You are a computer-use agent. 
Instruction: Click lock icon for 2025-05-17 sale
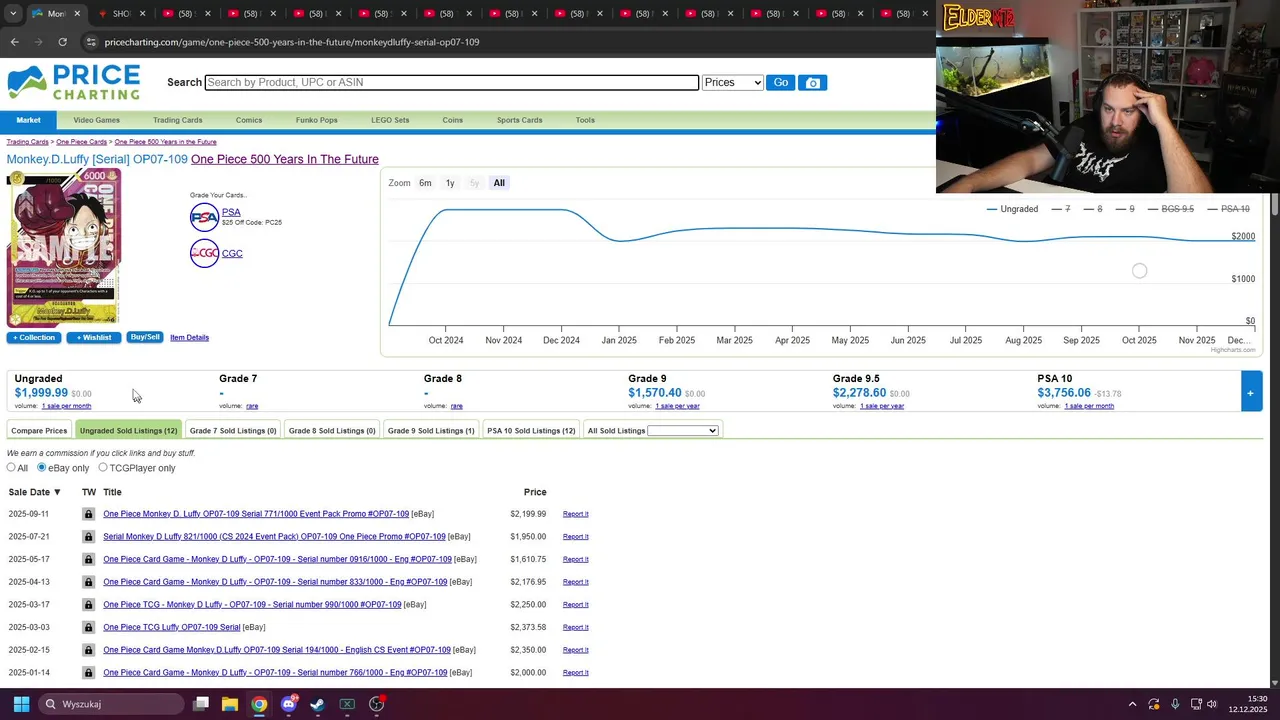(88, 559)
